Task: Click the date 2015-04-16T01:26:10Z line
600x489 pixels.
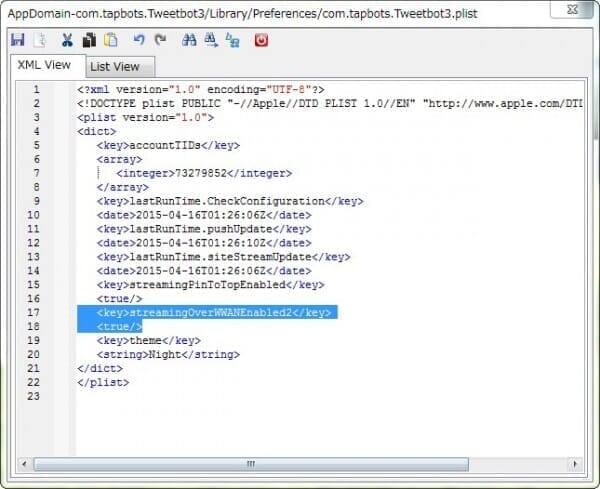Action: (x=204, y=243)
